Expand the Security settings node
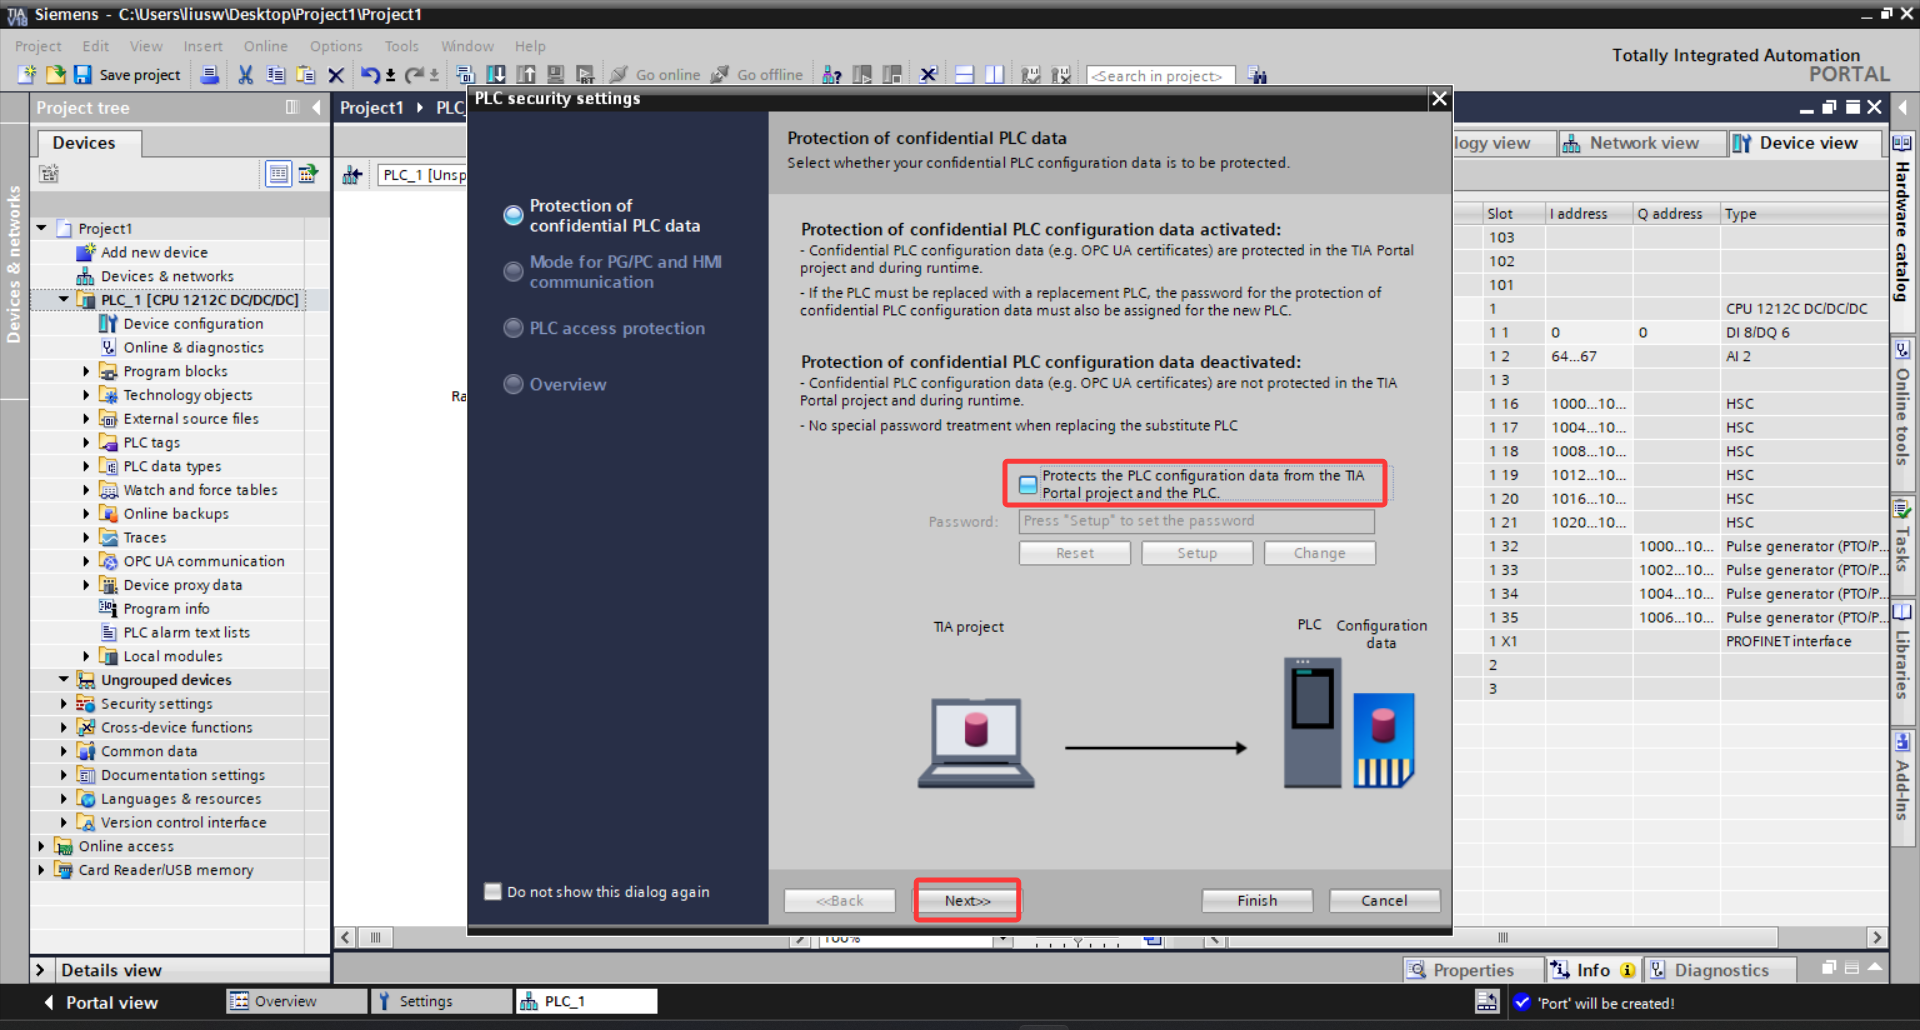Viewport: 1920px width, 1030px height. (x=64, y=704)
